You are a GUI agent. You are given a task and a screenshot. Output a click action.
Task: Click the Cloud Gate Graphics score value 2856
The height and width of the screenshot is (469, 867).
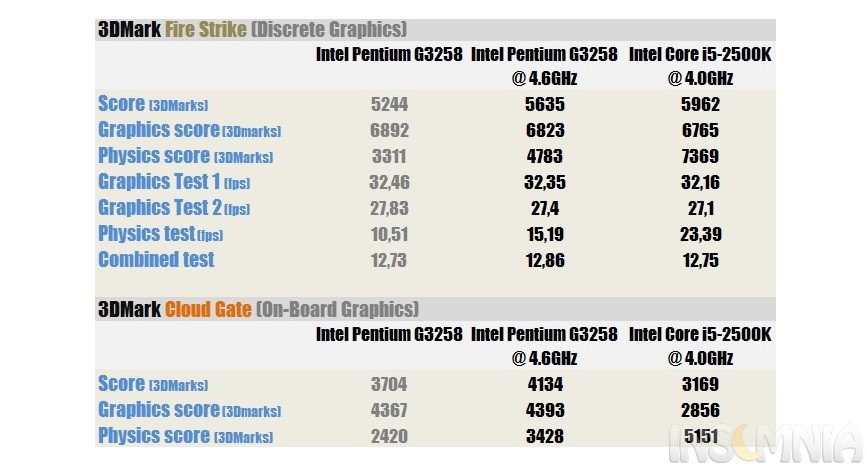(701, 410)
